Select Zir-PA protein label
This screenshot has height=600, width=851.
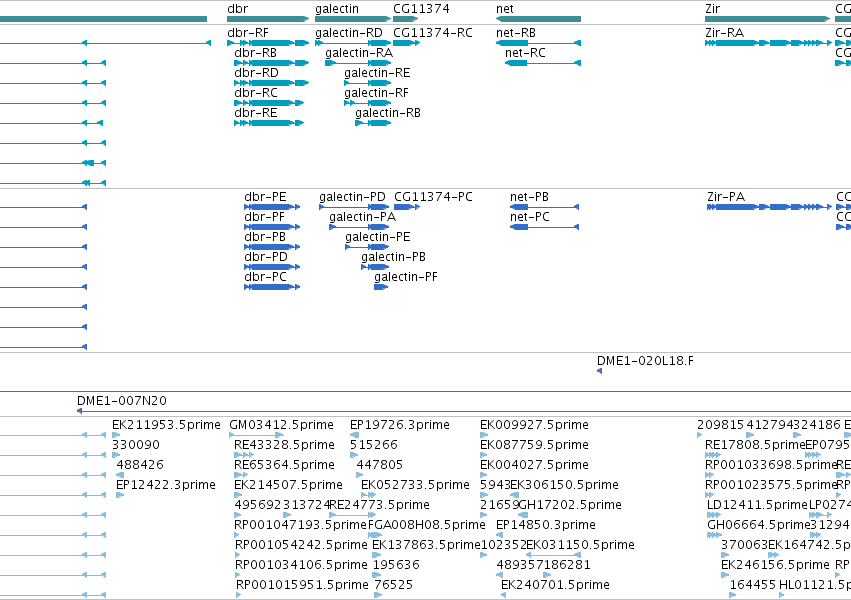click(726, 197)
